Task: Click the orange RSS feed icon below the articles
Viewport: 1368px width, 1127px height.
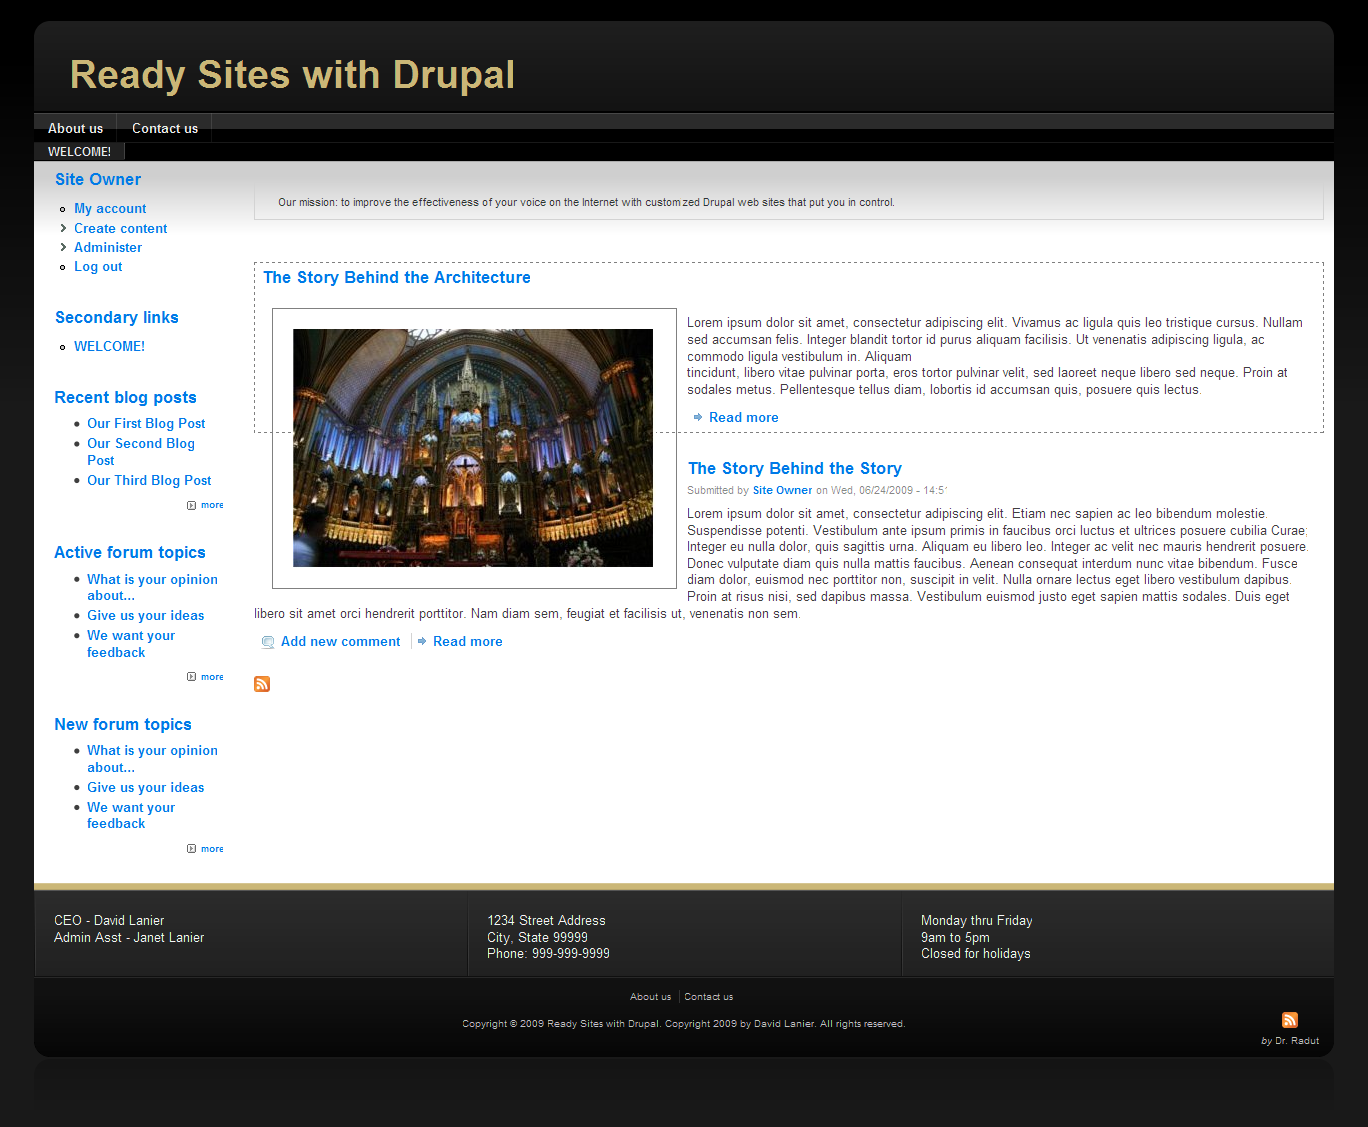Action: coord(262,684)
